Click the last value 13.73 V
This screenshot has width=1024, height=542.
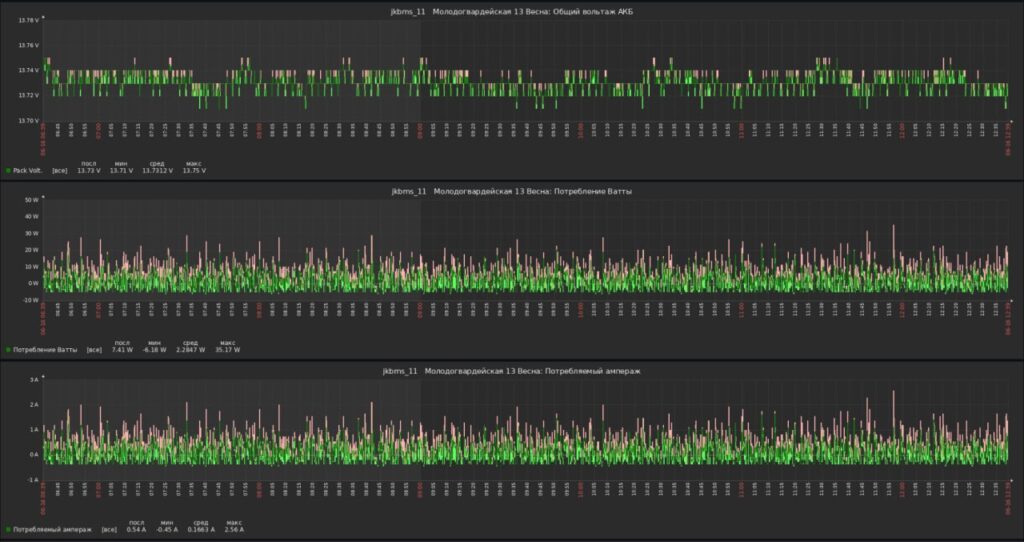88,170
